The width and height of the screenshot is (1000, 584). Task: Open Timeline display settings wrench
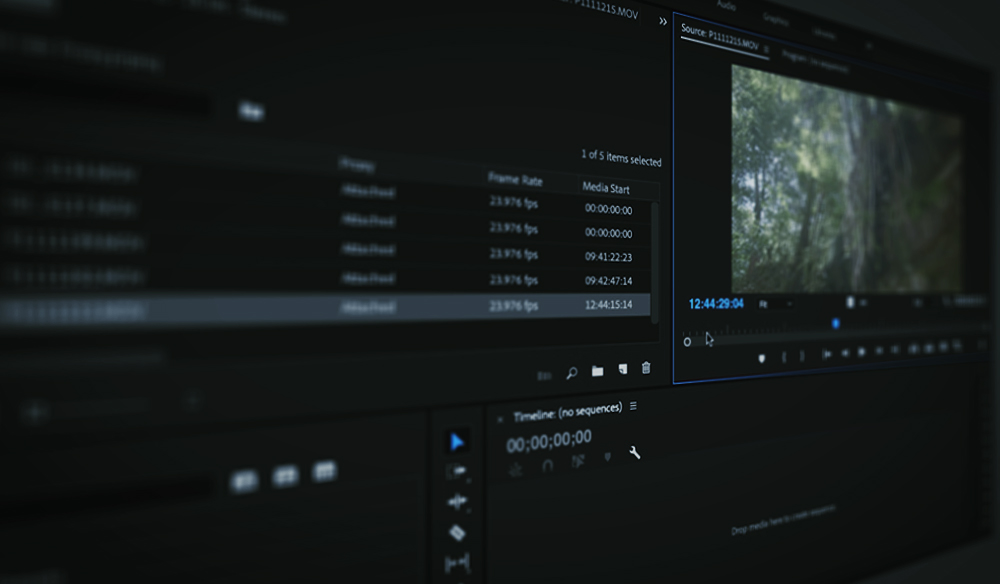click(x=635, y=453)
